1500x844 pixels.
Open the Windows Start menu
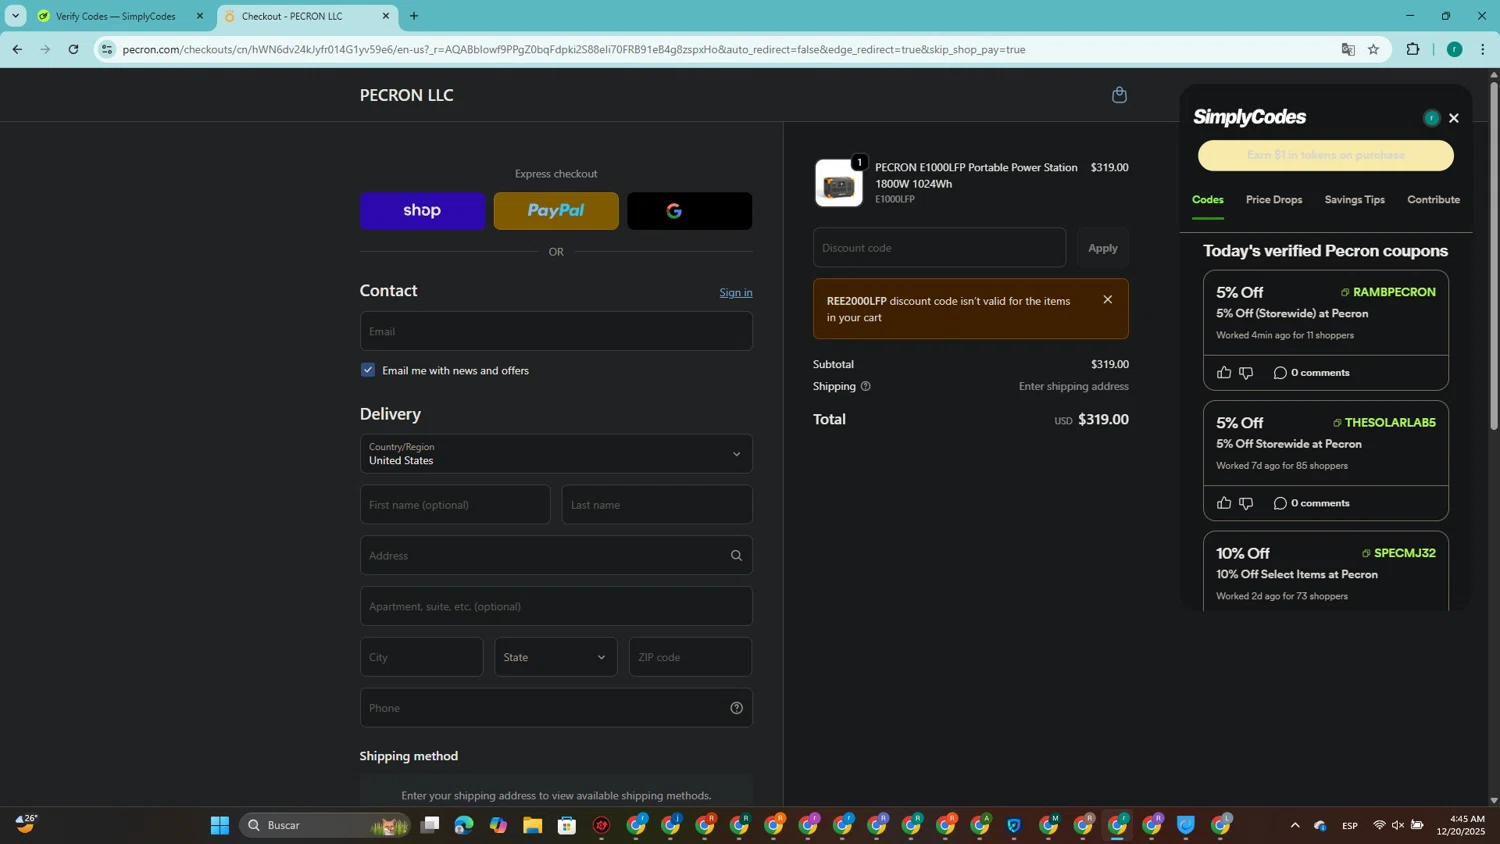coord(220,825)
